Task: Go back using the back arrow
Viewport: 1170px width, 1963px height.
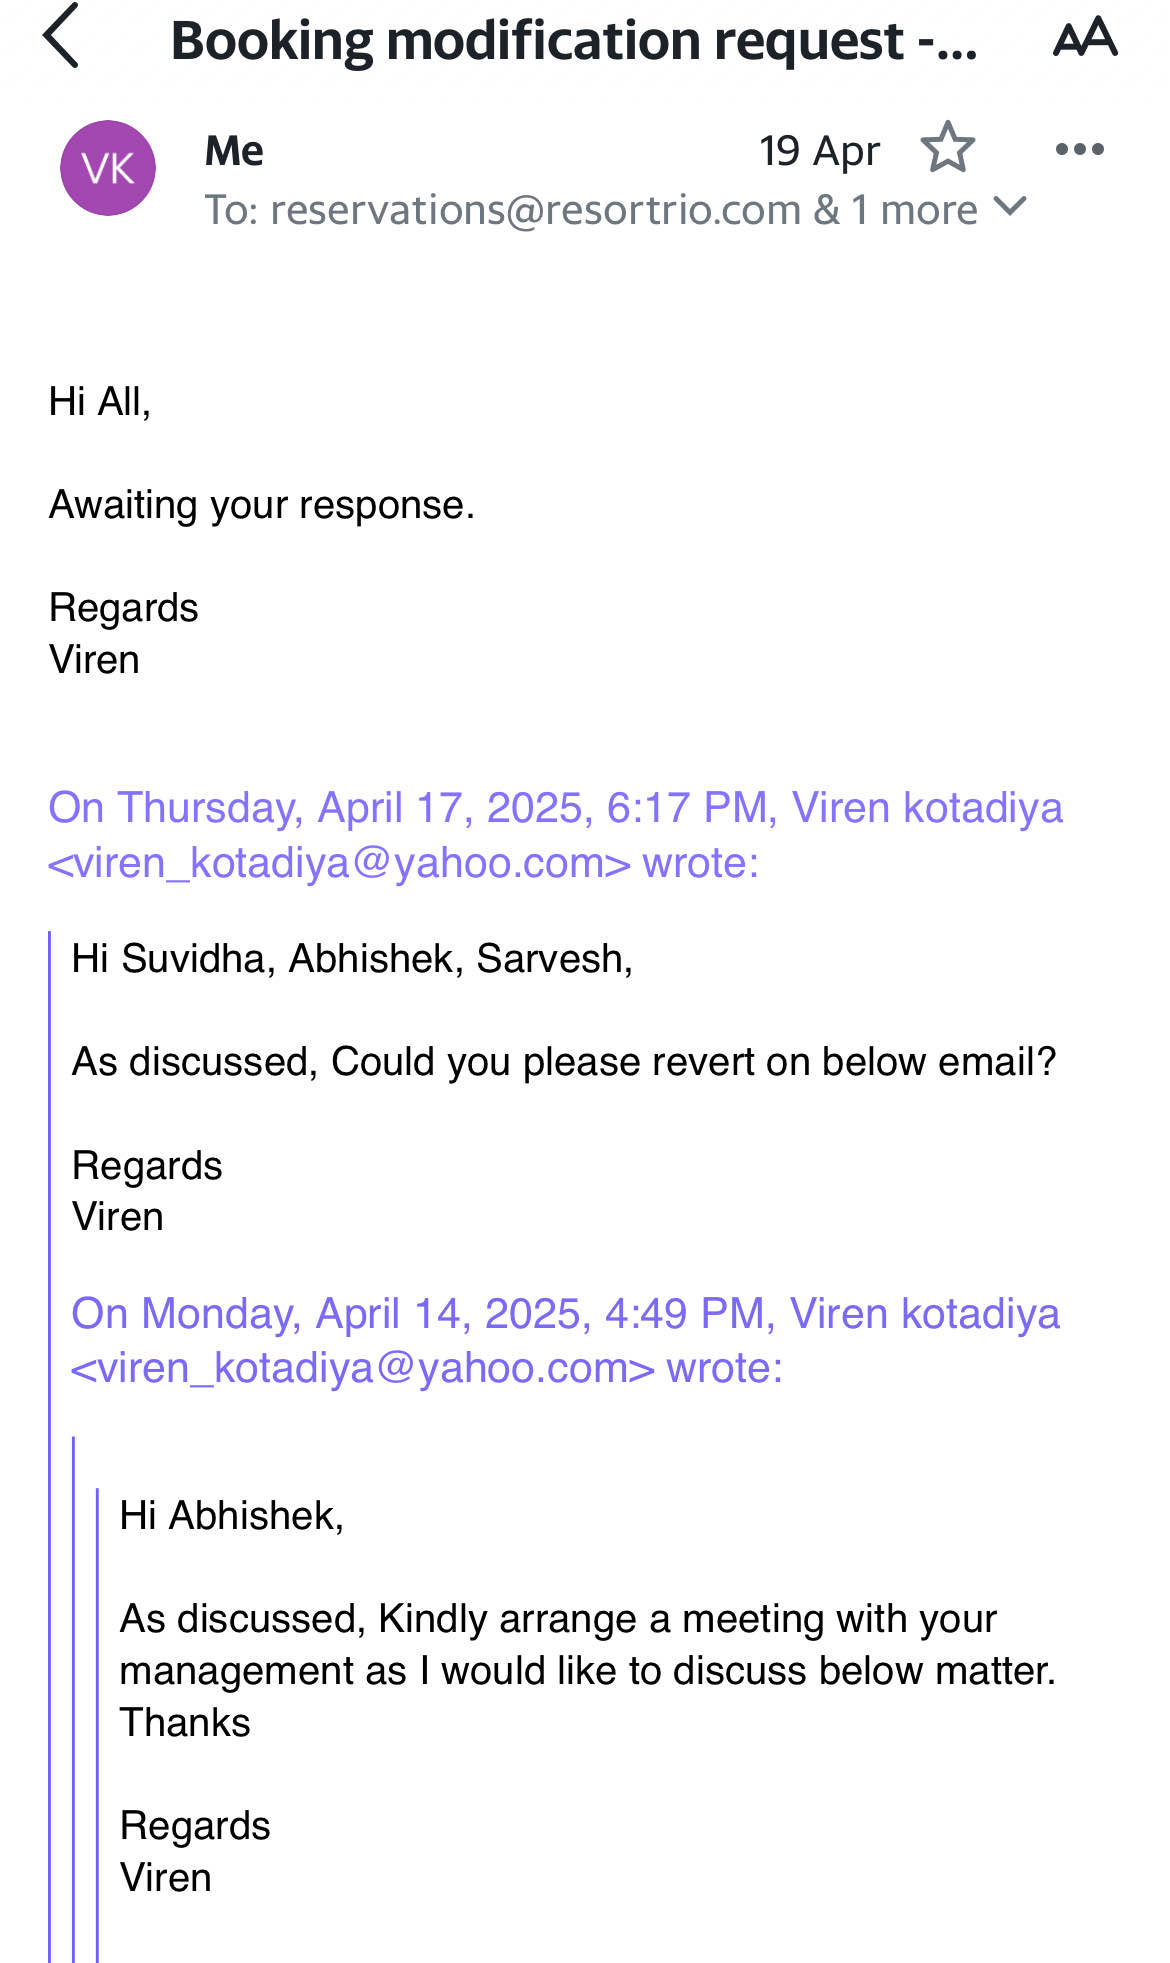Action: (x=62, y=37)
